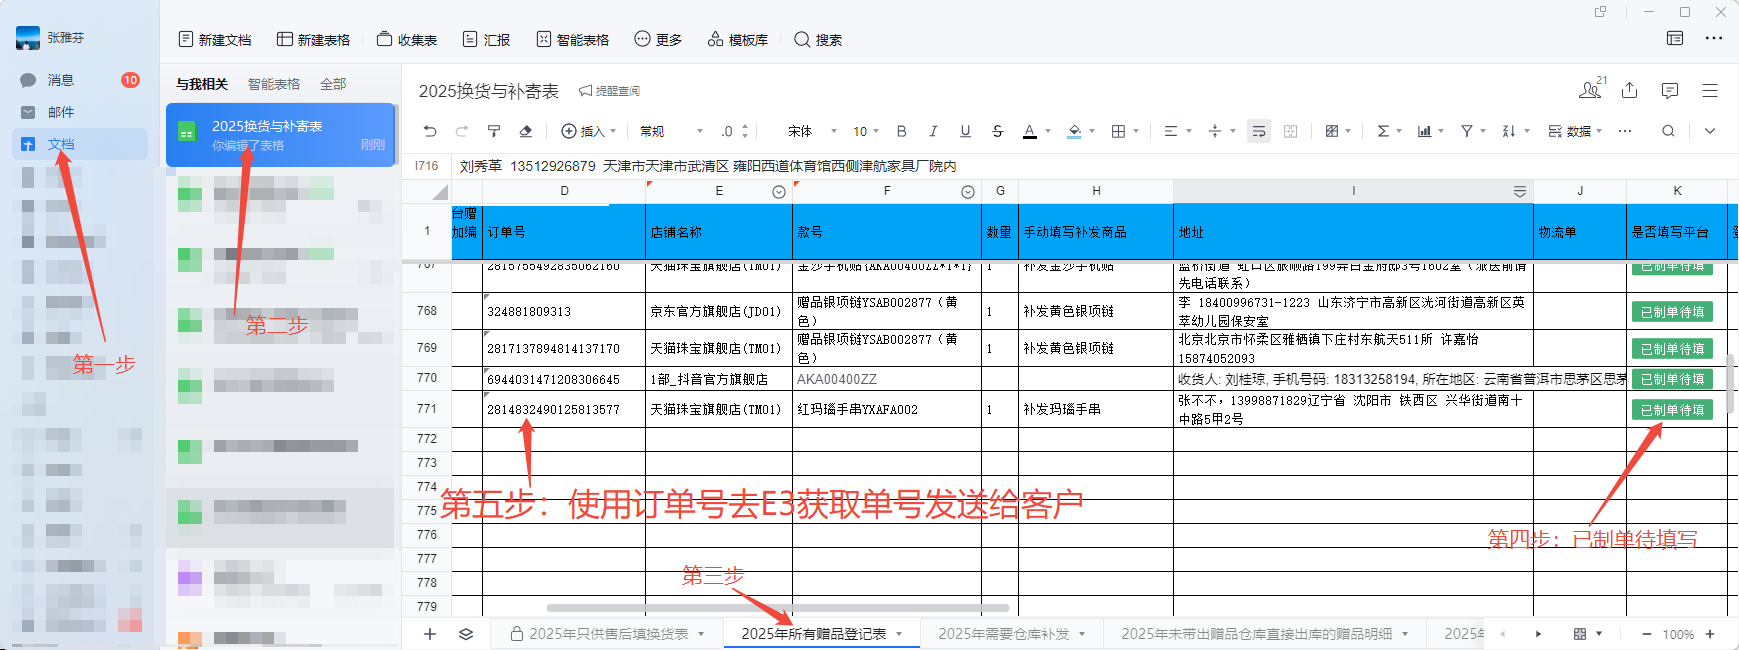The width and height of the screenshot is (1739, 650).
Task: Toggle wrap text button
Action: [1259, 131]
